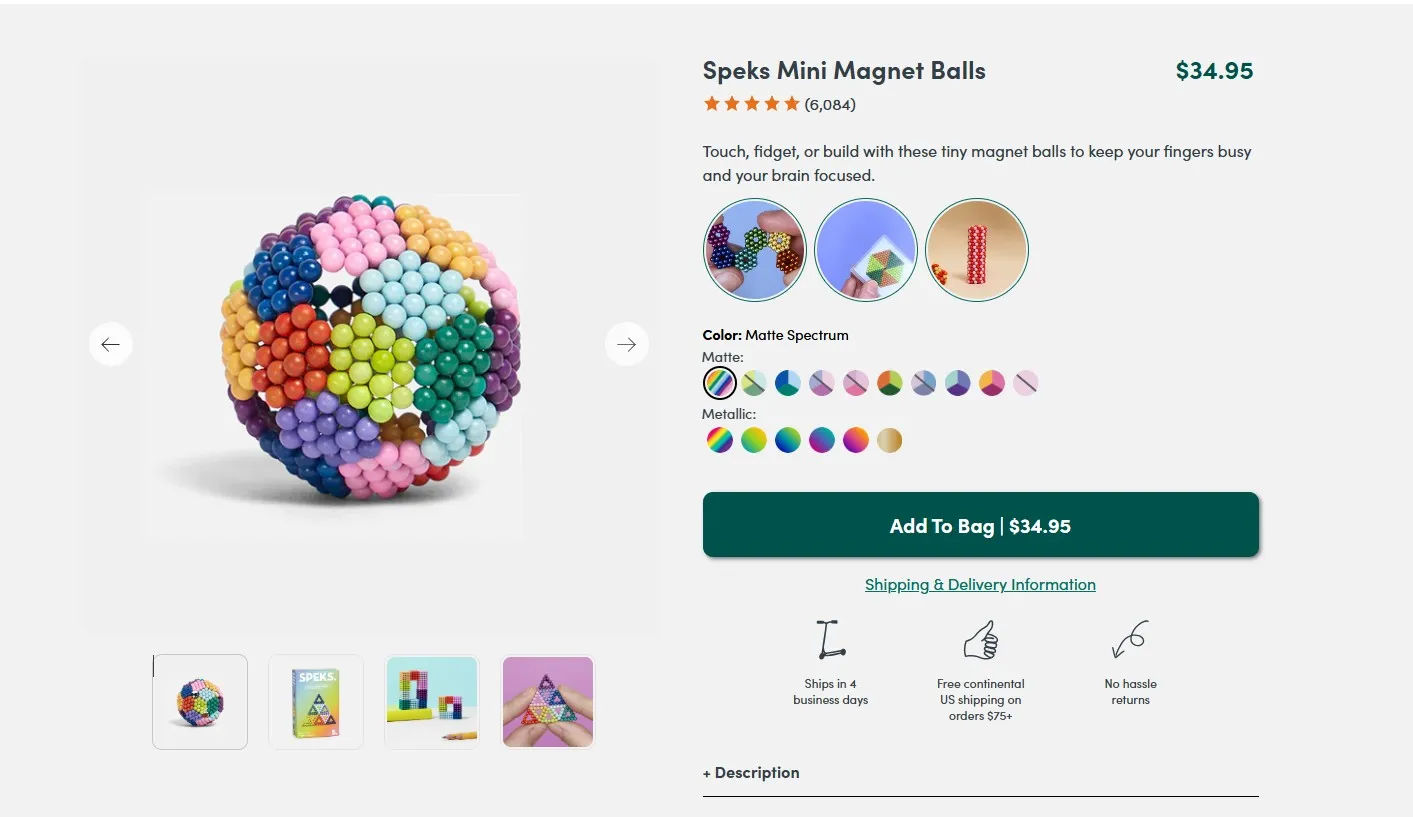Select the gold metallic color option

click(889, 439)
